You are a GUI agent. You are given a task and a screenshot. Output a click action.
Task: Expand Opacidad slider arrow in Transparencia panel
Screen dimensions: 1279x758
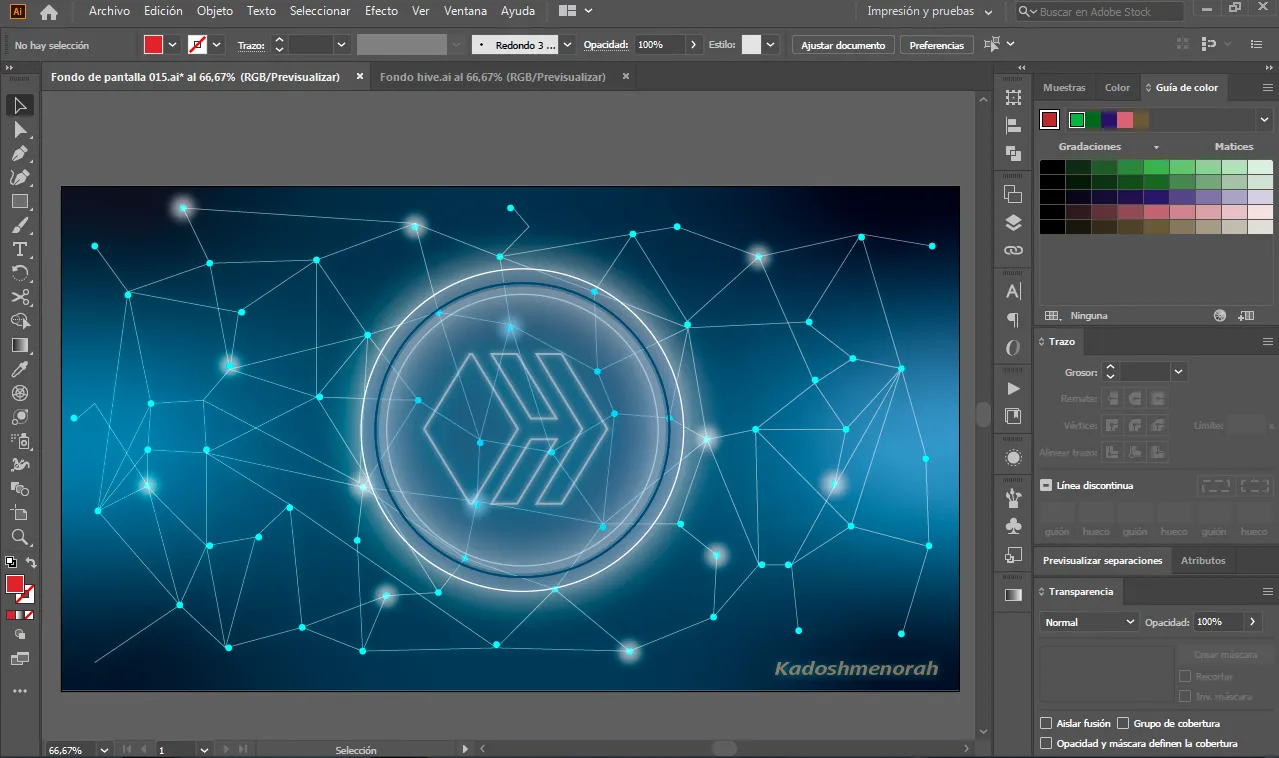pyautogui.click(x=1253, y=622)
